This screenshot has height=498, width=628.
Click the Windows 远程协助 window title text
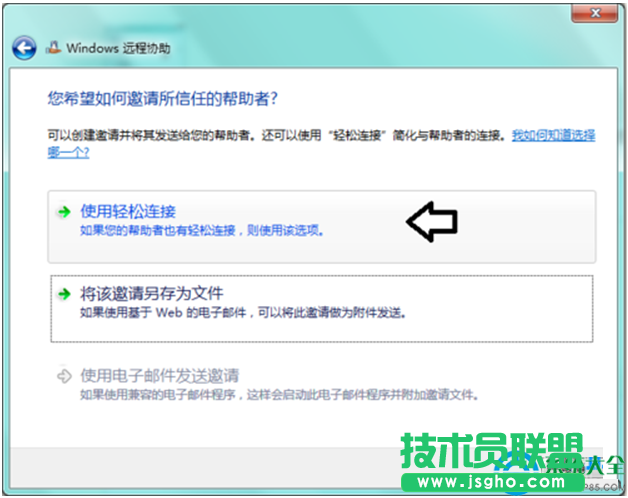118,48
